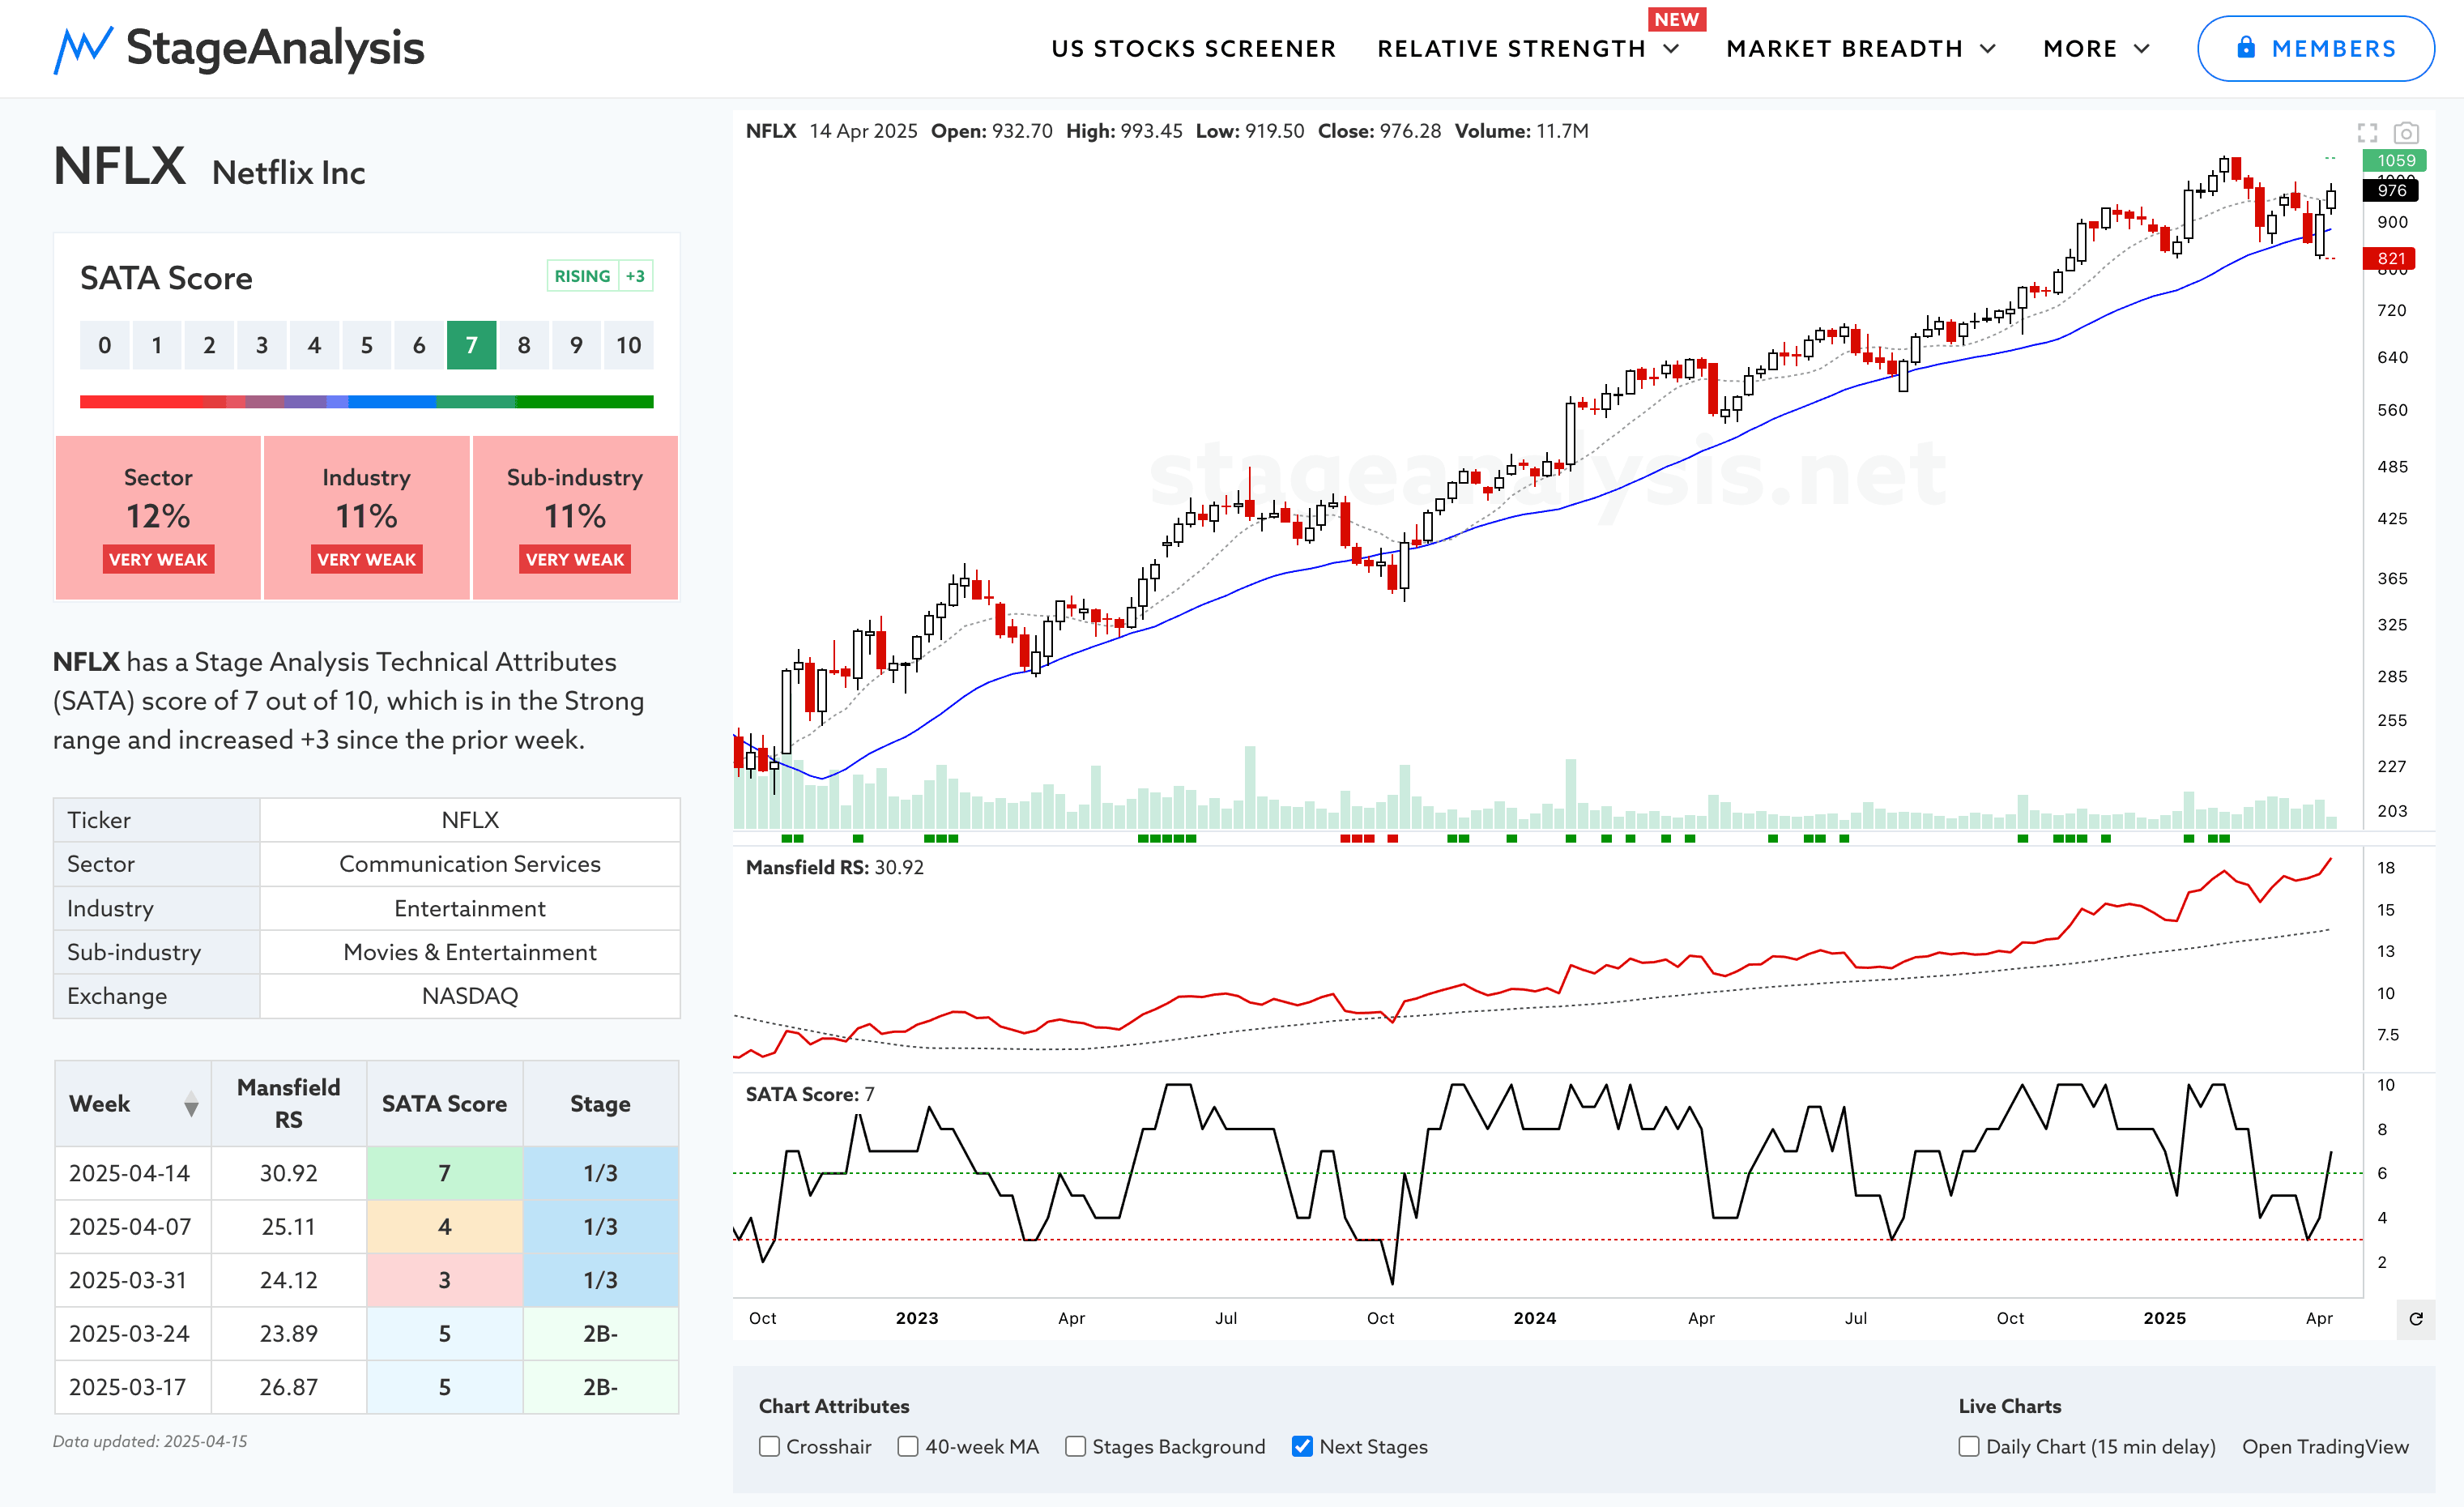The height and width of the screenshot is (1507, 2464).
Task: Expand the Market Breadth dropdown chevron
Action: tap(1988, 49)
